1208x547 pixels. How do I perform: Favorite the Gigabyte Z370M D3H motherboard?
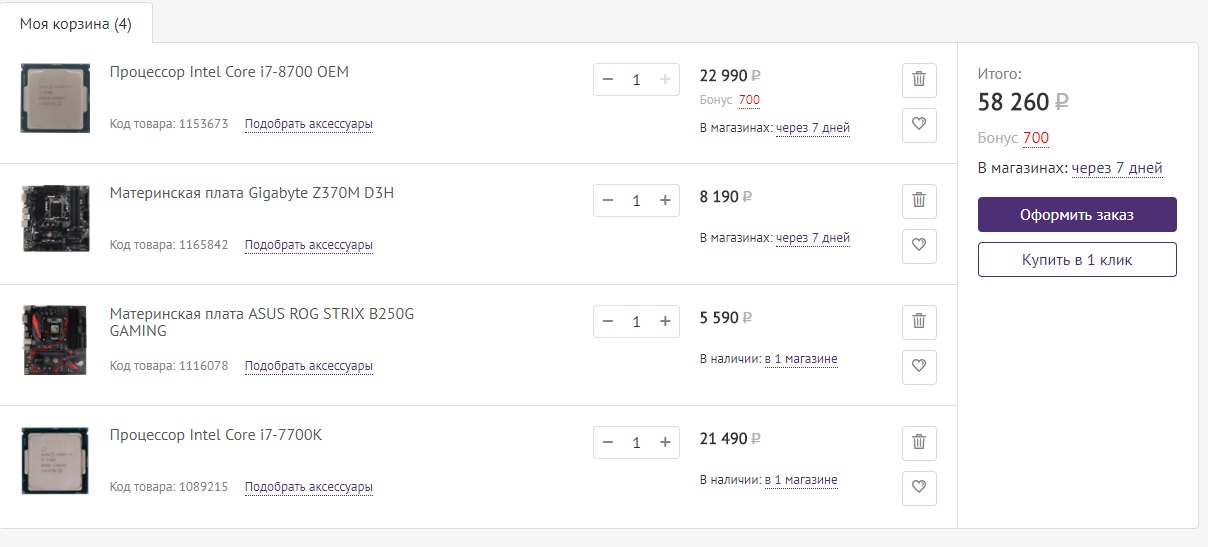(919, 246)
